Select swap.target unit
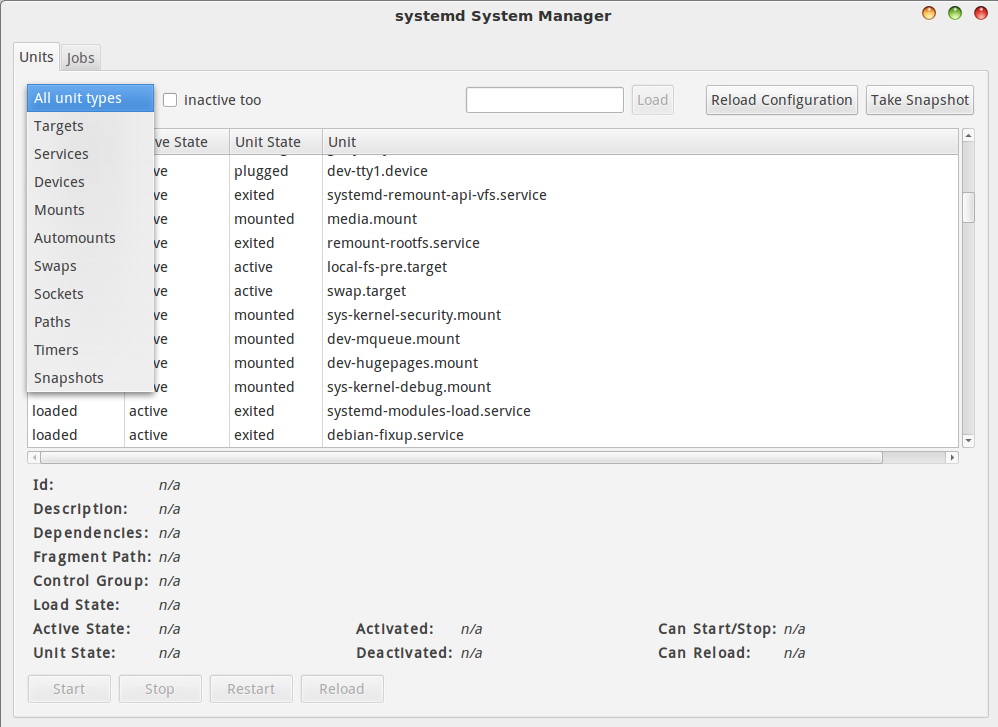998x727 pixels. 366,292
